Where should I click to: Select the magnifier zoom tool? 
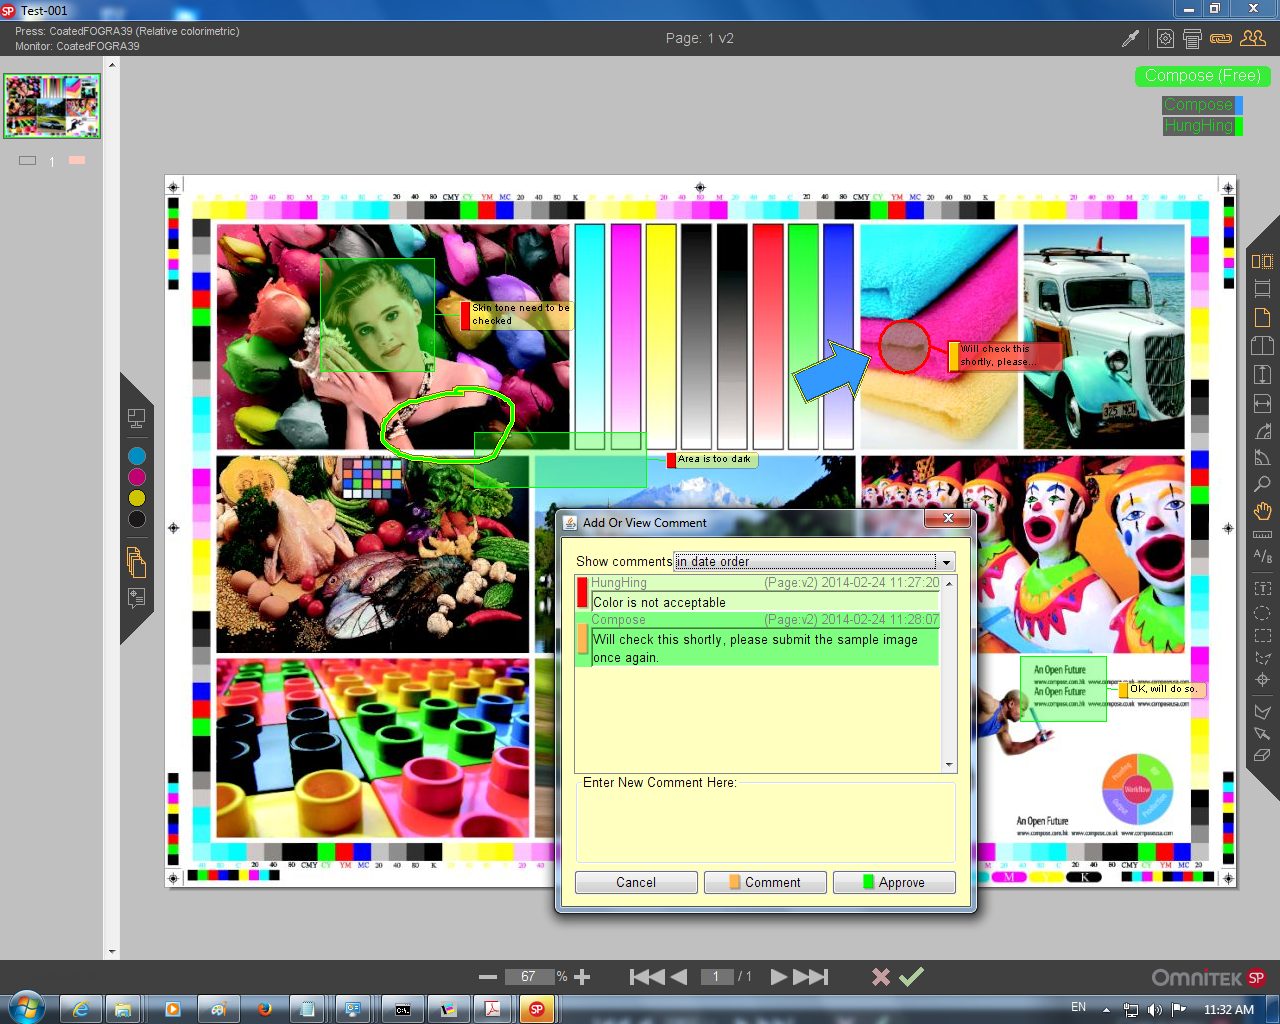[1262, 484]
